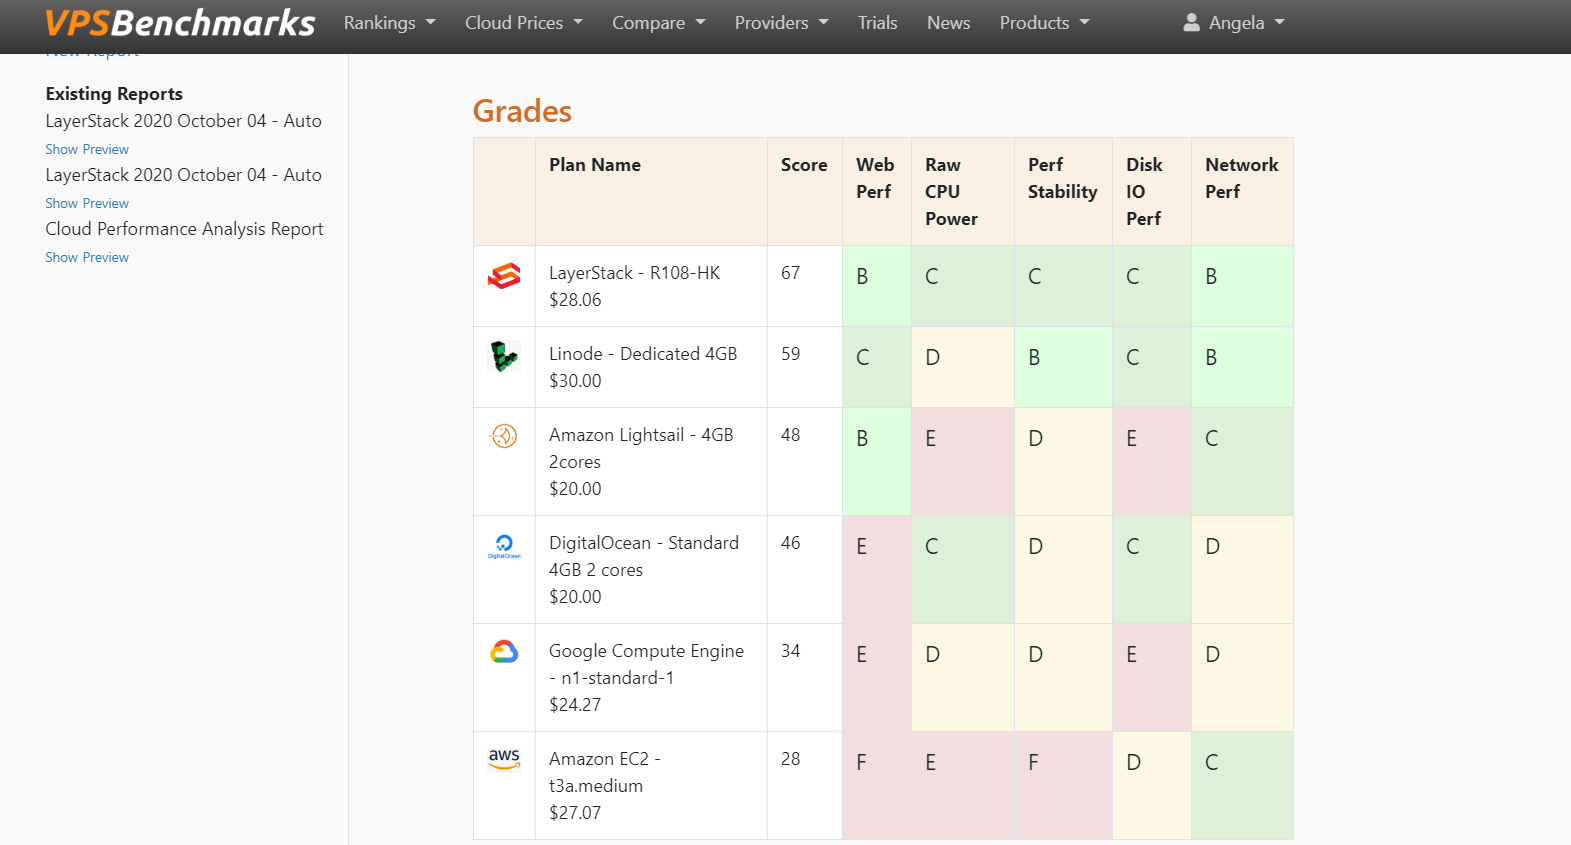This screenshot has height=845, width=1571.
Task: Click the VPSBenchmarks logo
Action: coord(180,23)
